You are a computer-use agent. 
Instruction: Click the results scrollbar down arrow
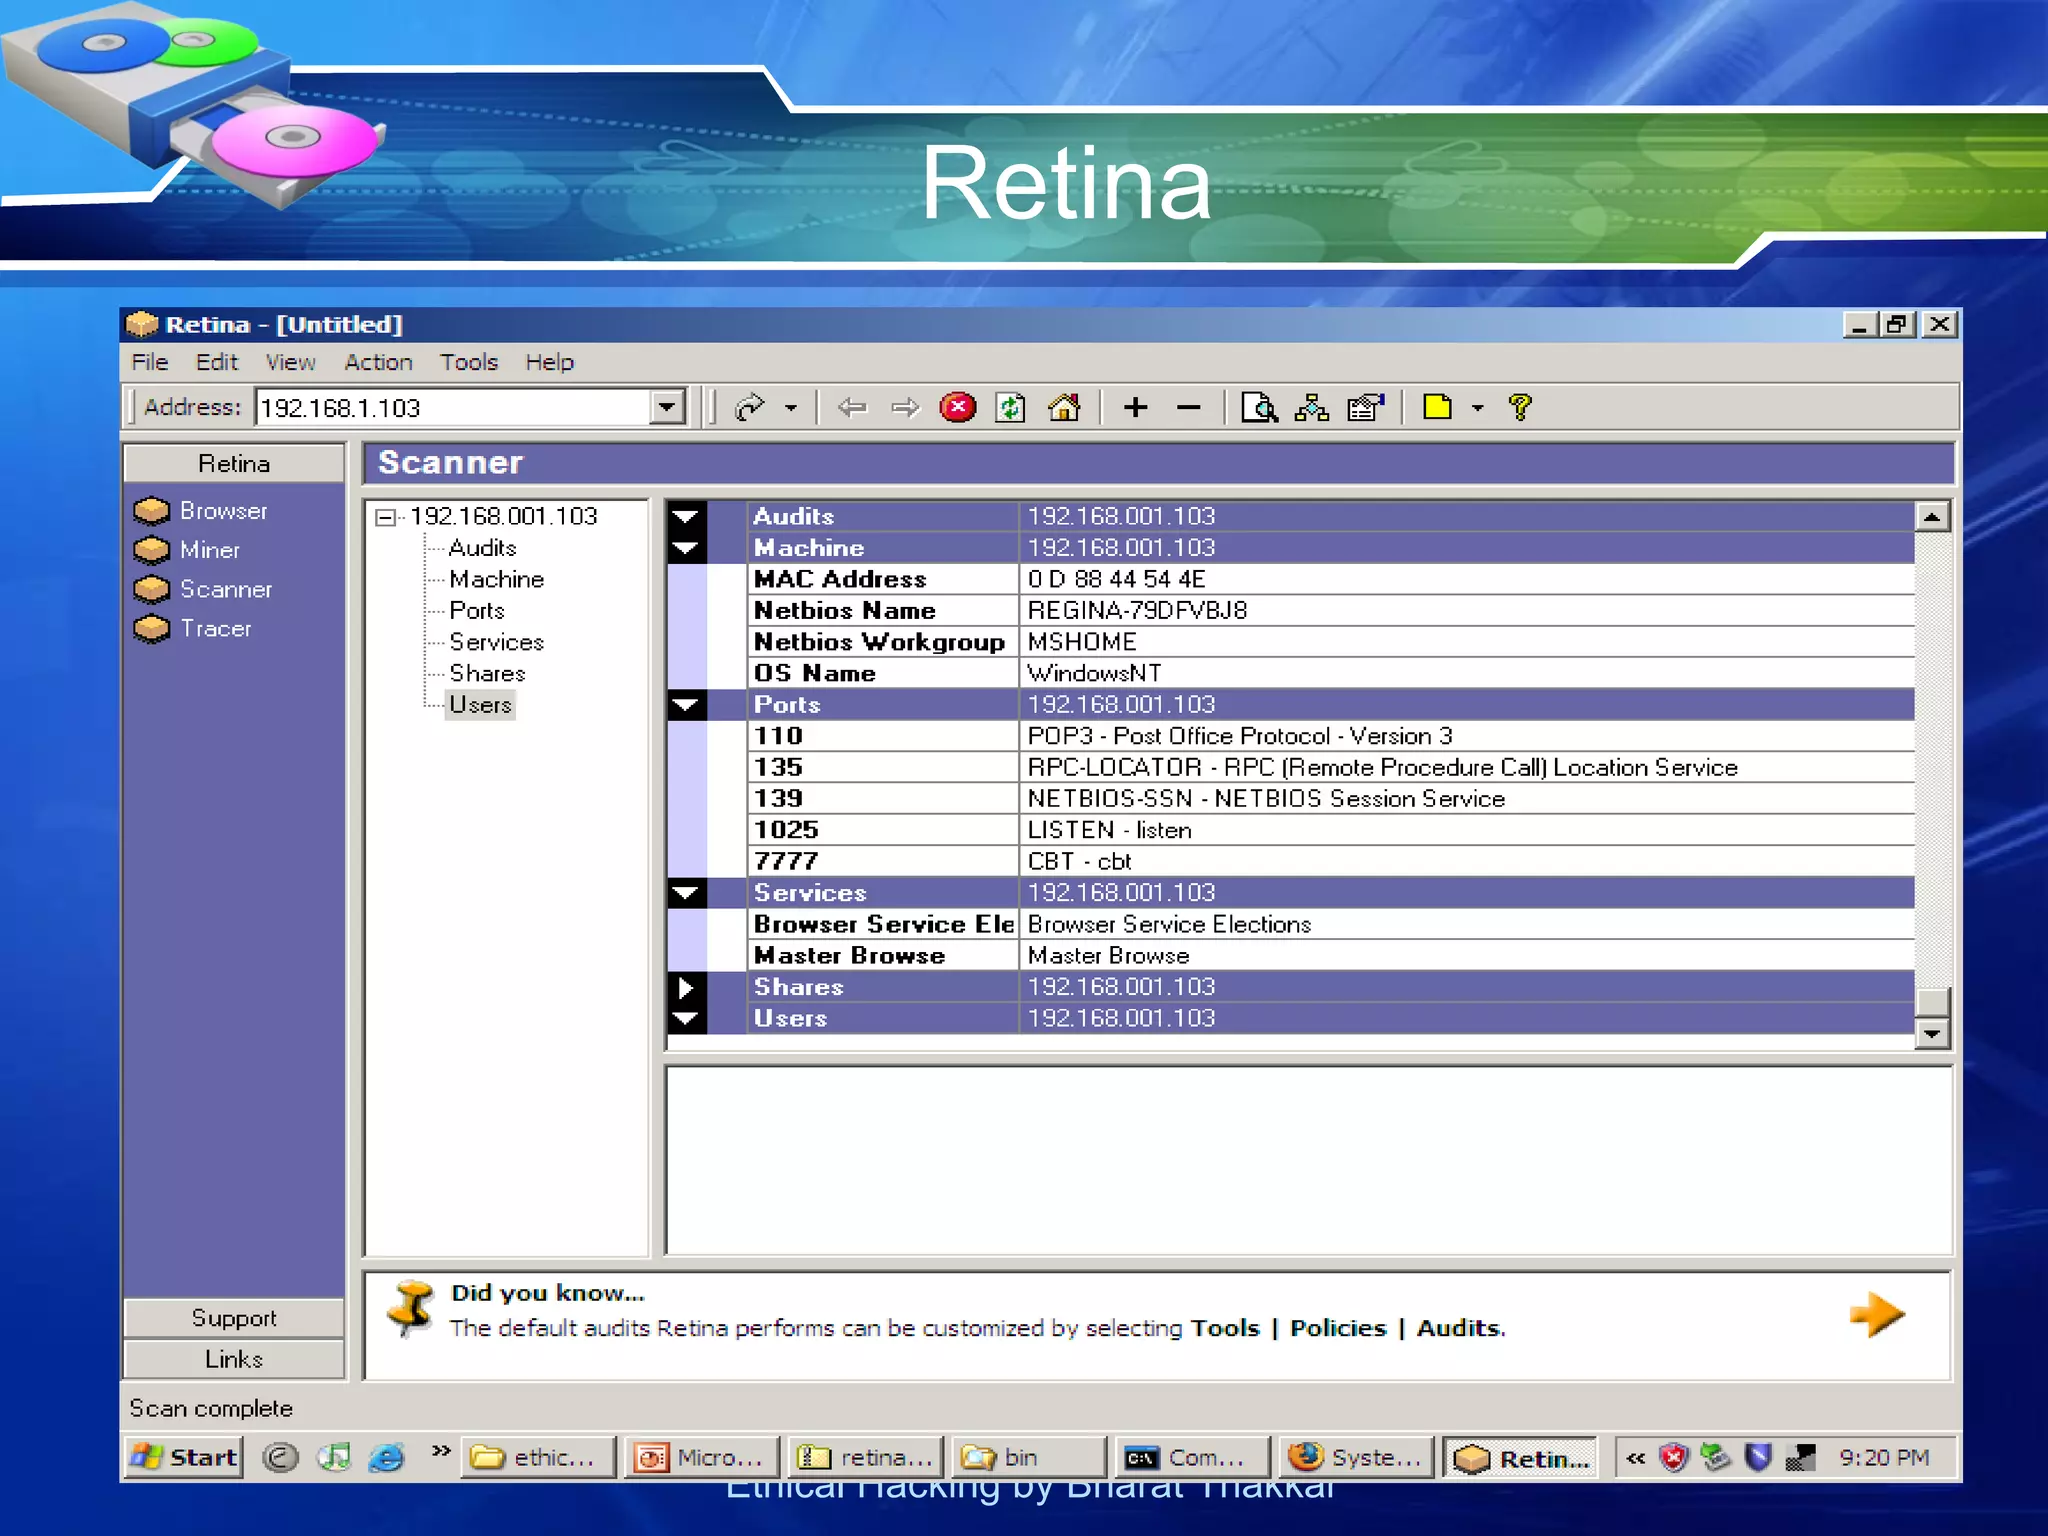[1932, 1033]
